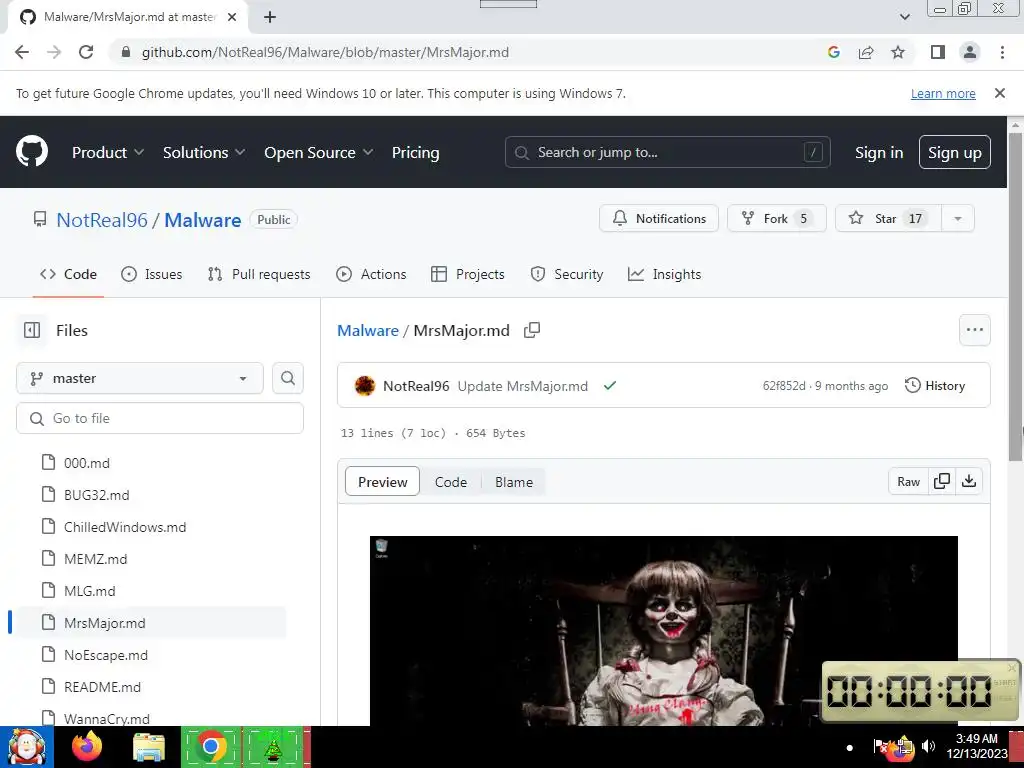Image resolution: width=1024 pixels, height=768 pixels.
Task: Click the Notifications button
Action: pos(658,219)
